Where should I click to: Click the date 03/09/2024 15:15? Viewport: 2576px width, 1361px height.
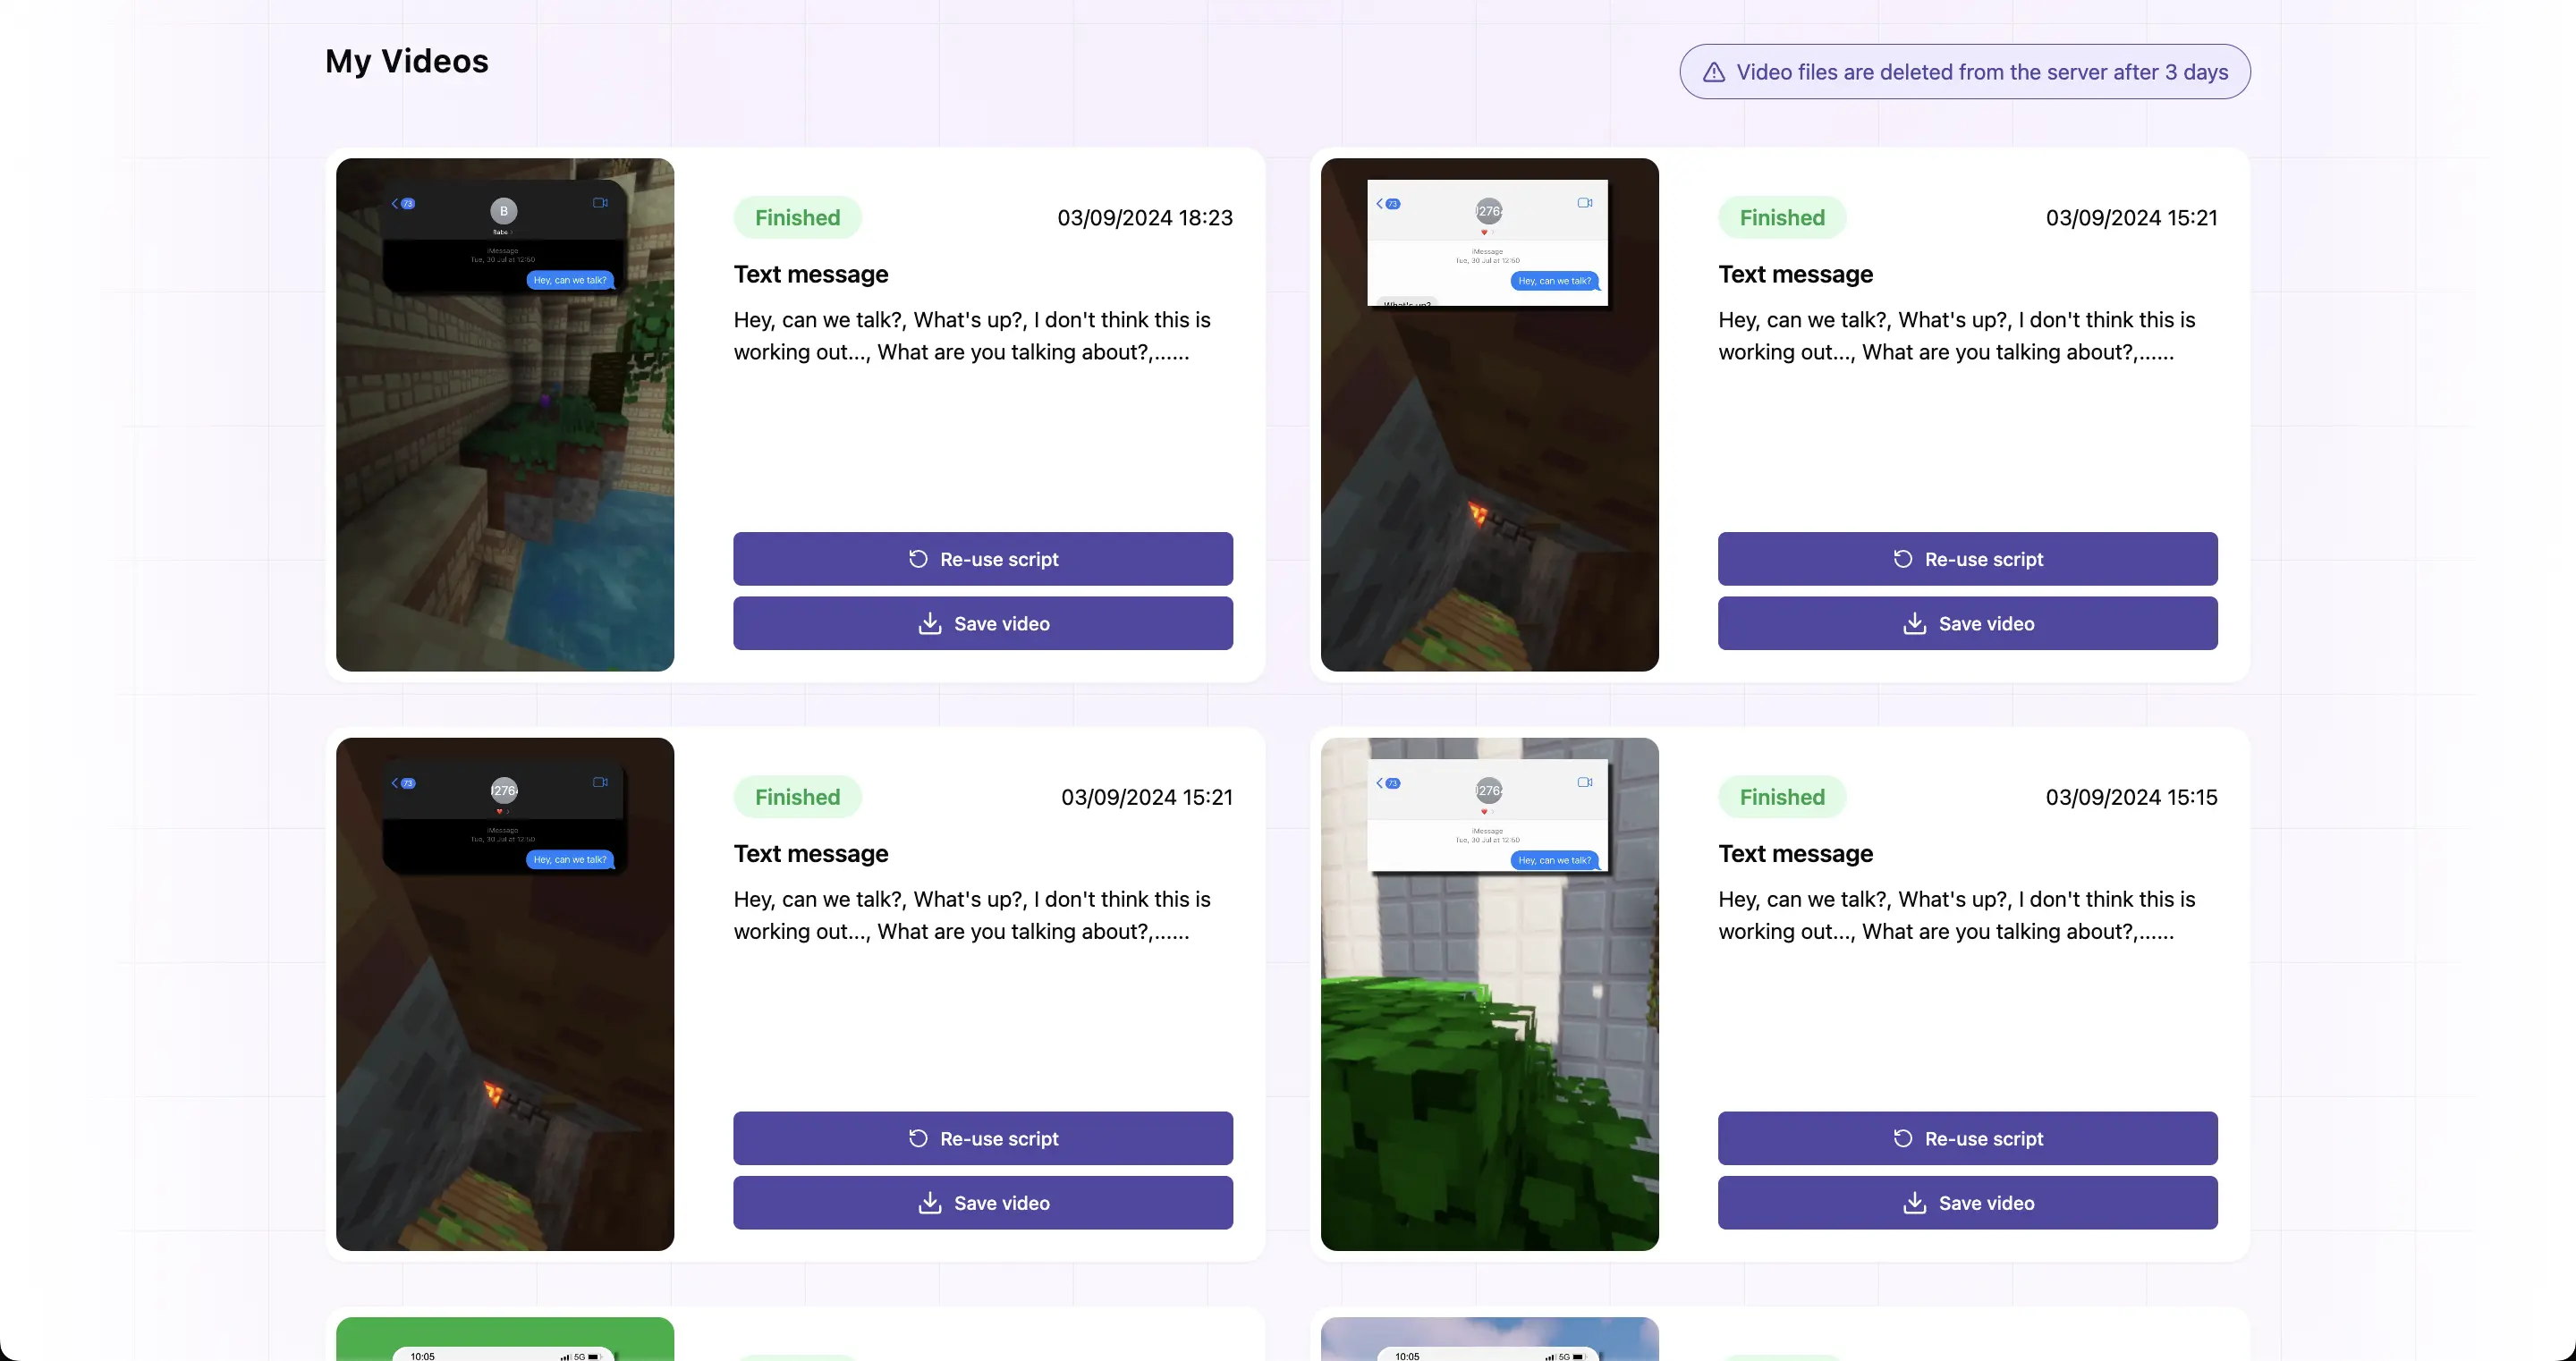coord(2131,797)
